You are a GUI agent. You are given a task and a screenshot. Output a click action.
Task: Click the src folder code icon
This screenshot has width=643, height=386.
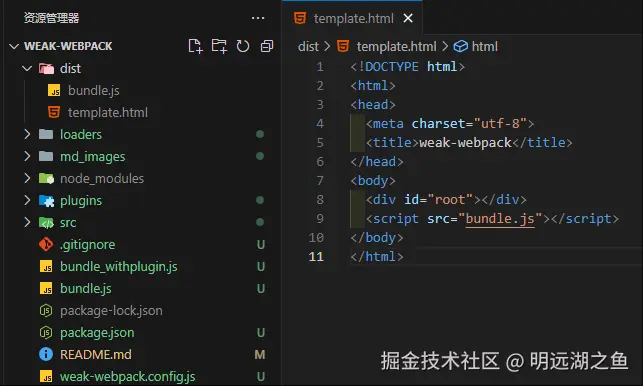46,222
